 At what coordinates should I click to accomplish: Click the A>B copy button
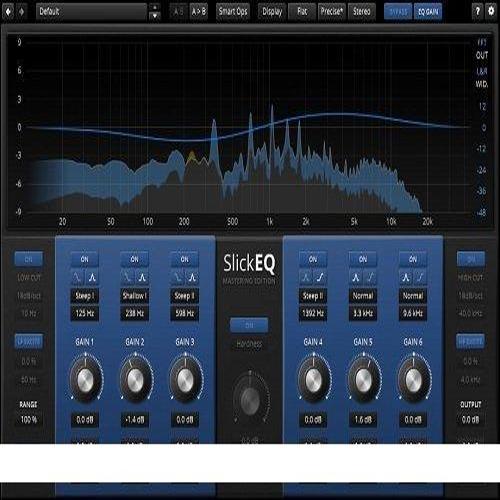click(x=199, y=12)
